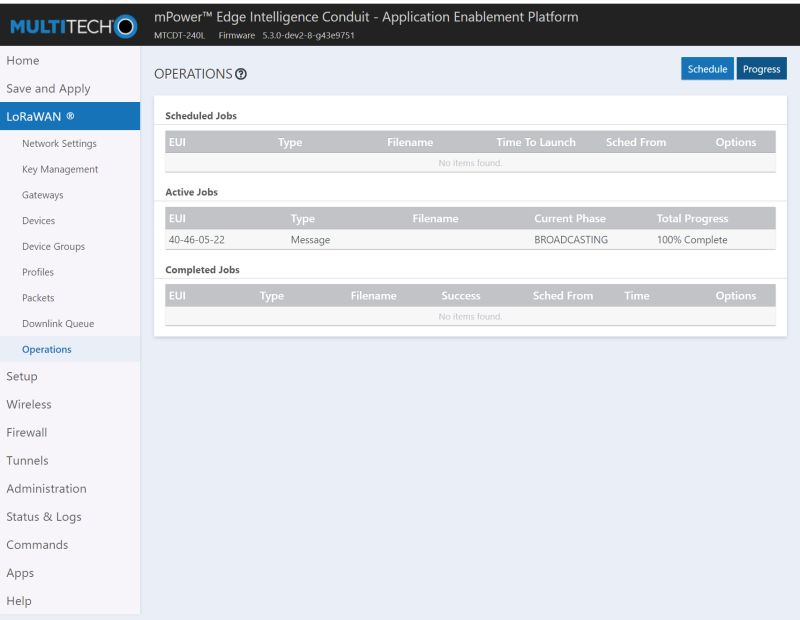
Task: Click the MTCDT-240L model label
Action: 179,35
